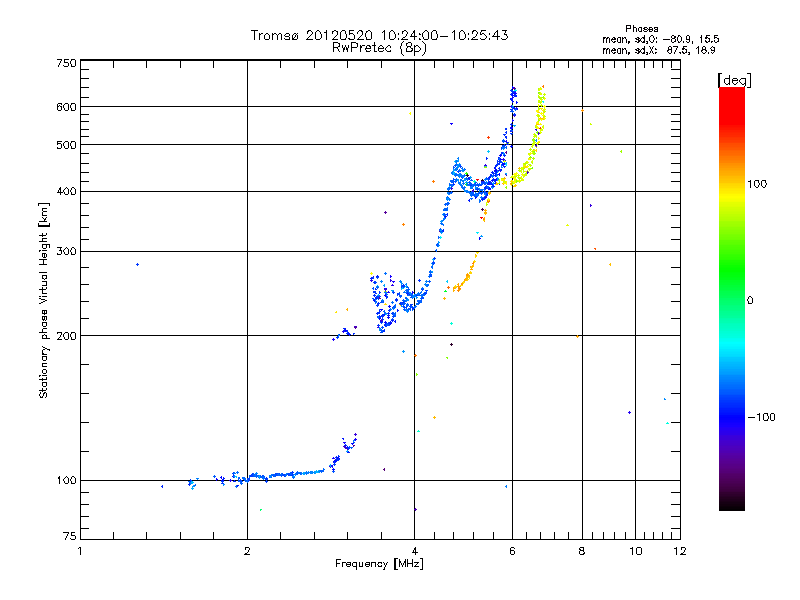The height and width of the screenshot is (600, 800).
Task: Click the "mean, sd,O: -80.9, 15.5" line
Action: (660, 39)
